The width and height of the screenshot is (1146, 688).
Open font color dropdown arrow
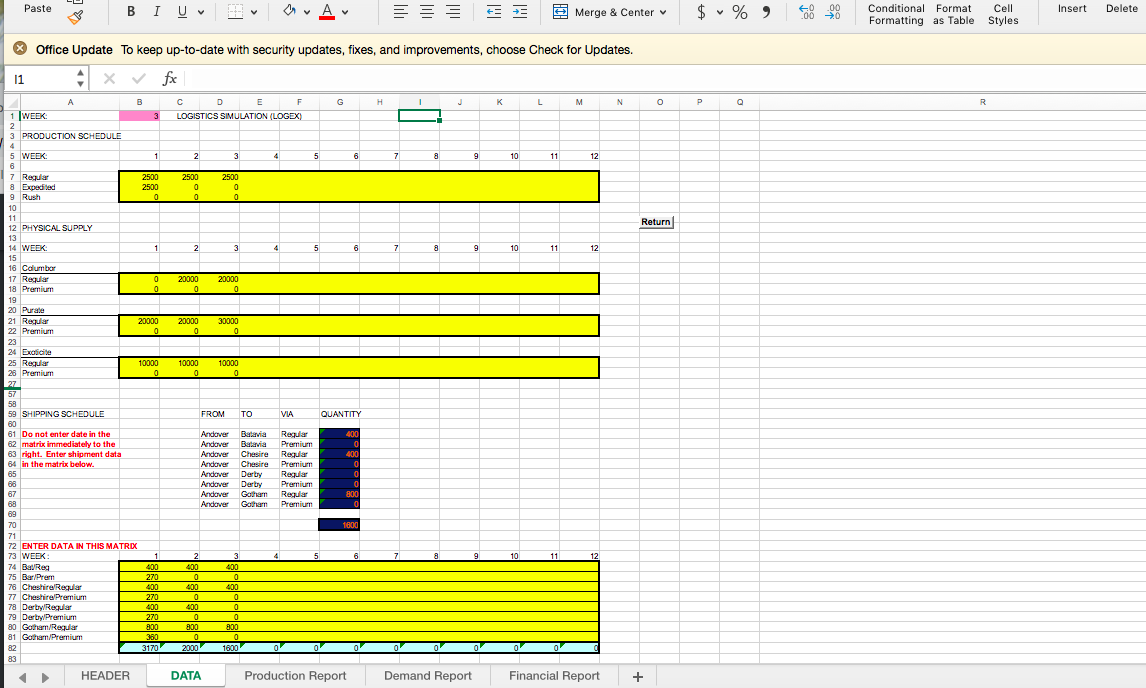345,12
